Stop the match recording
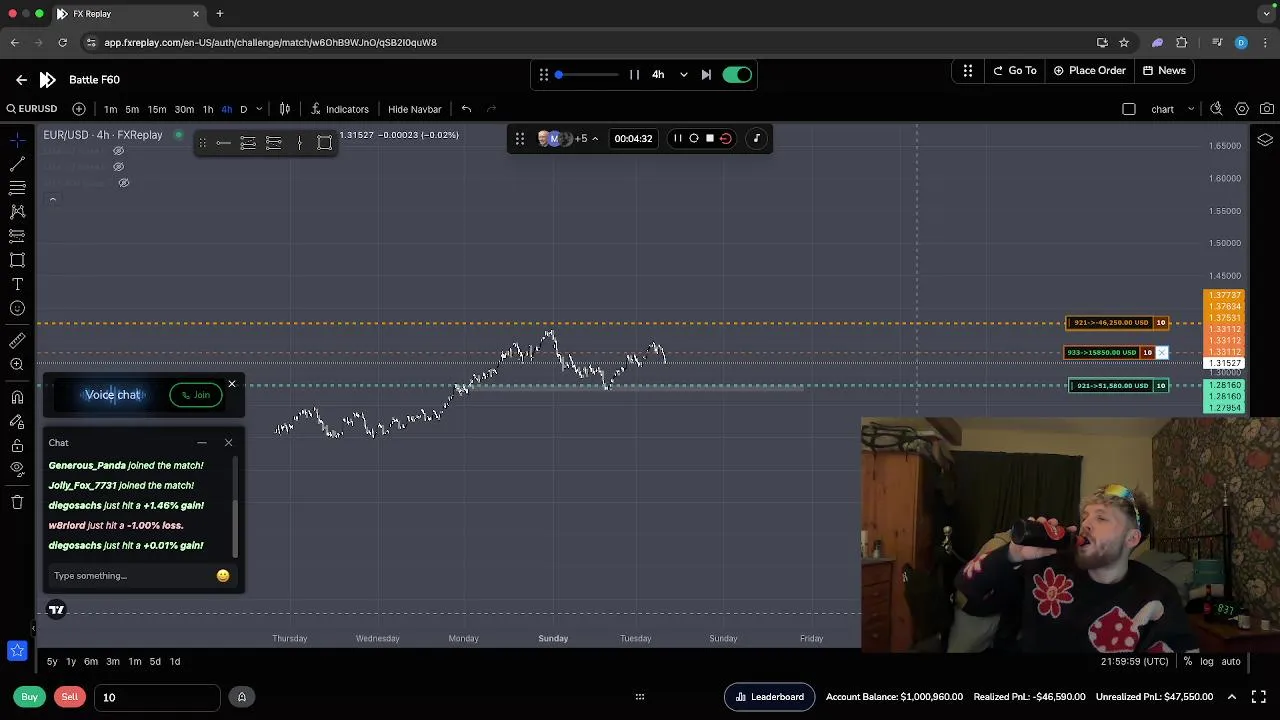 [710, 138]
